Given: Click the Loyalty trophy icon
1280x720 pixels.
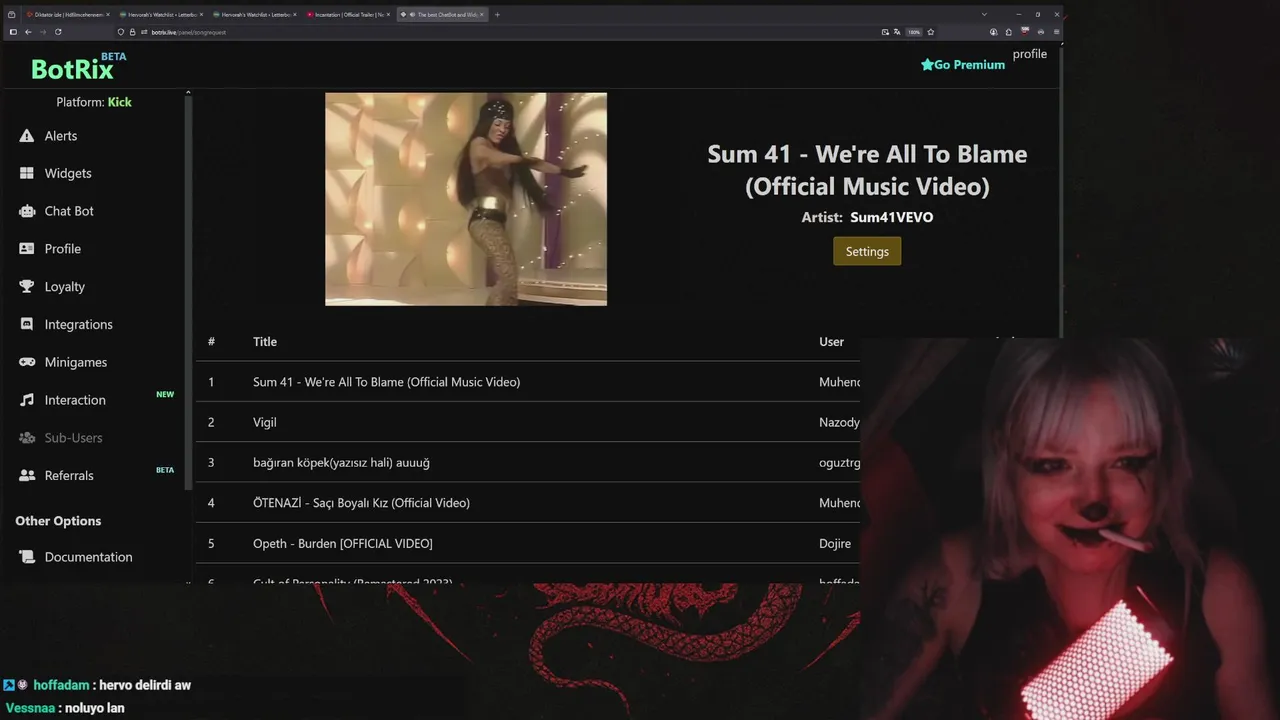Looking at the screenshot, I should (x=27, y=286).
